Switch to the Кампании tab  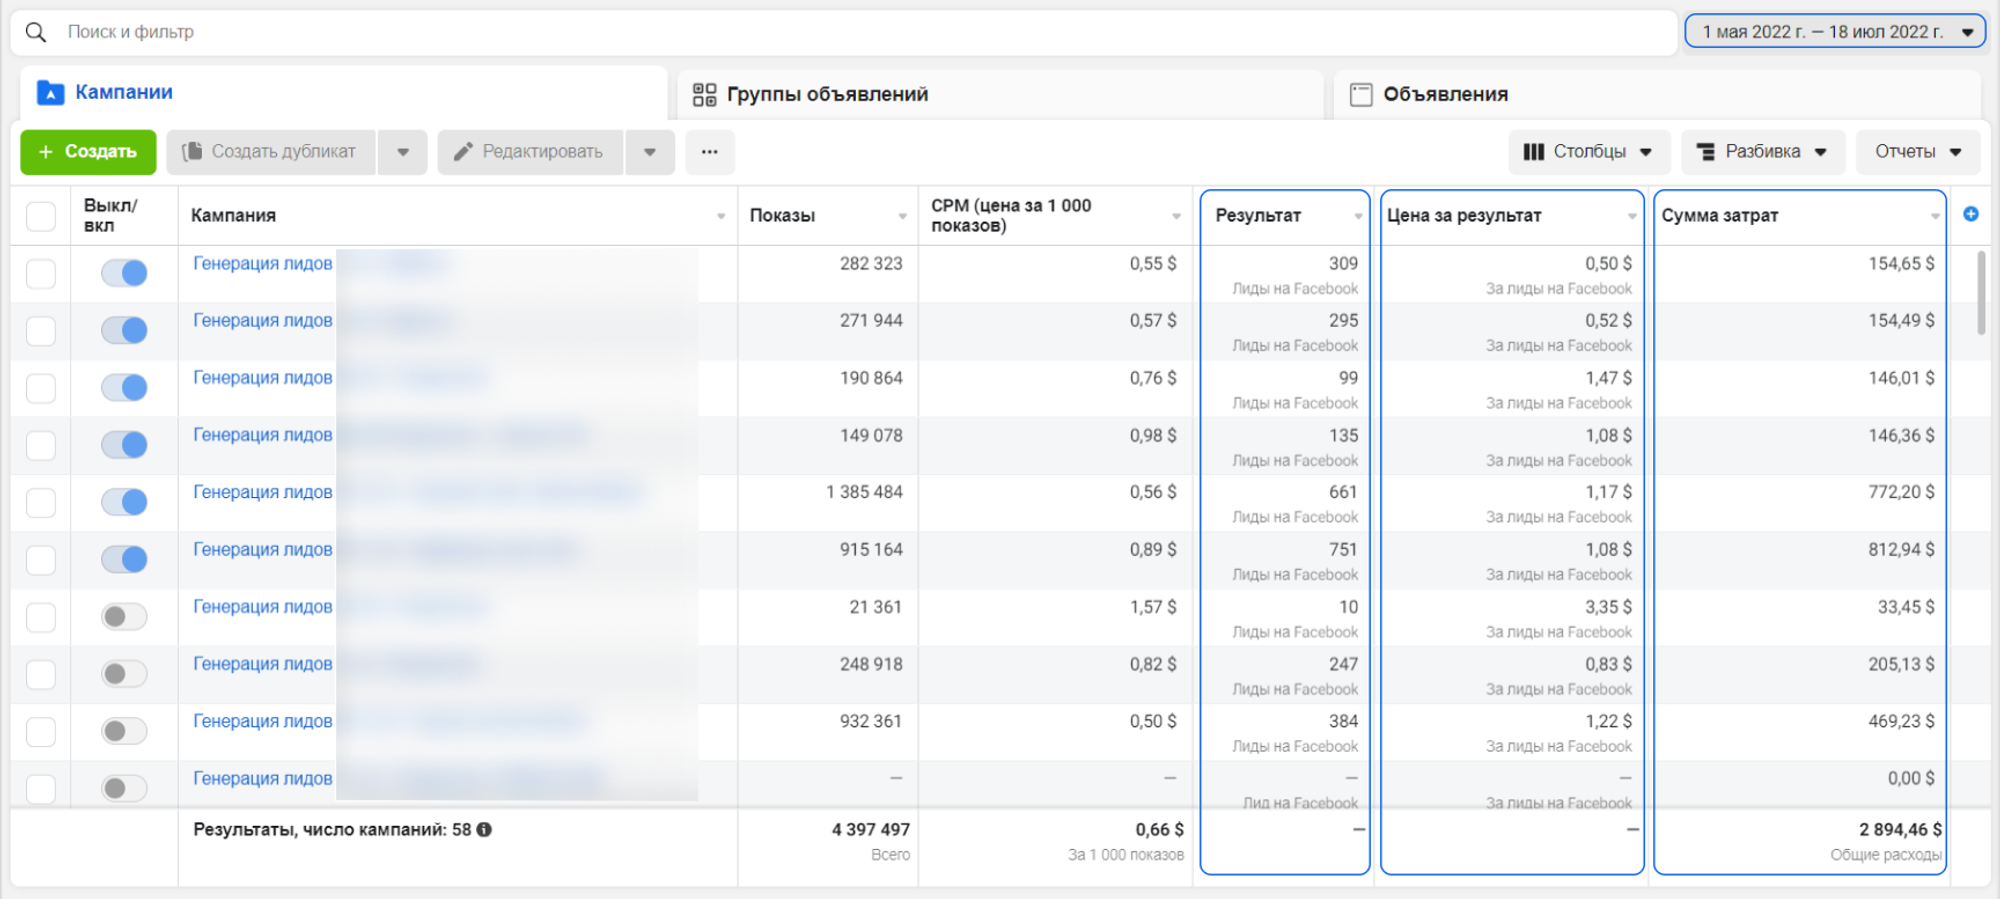click(343, 93)
